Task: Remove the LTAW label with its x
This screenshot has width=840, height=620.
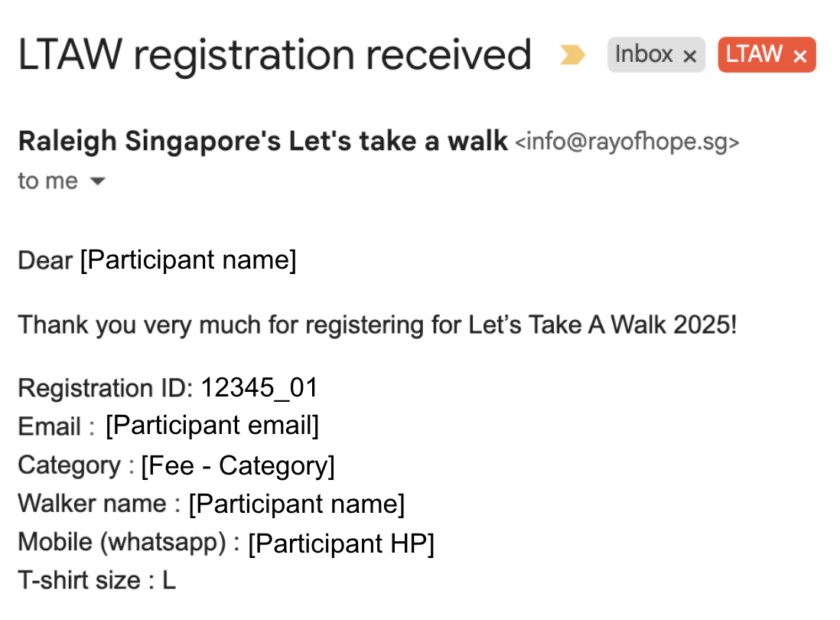Action: [x=799, y=55]
